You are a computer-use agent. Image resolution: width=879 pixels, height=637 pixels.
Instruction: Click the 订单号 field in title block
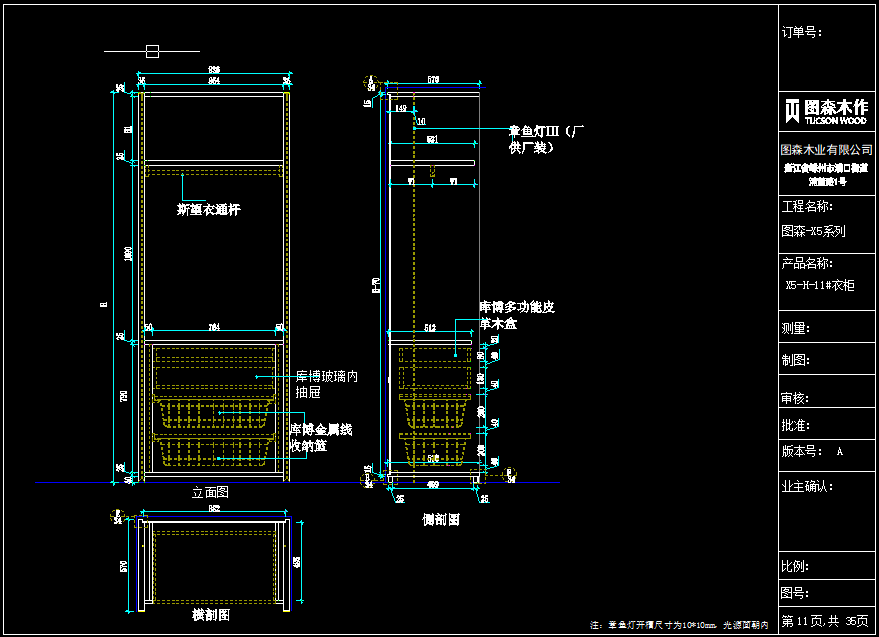click(801, 32)
